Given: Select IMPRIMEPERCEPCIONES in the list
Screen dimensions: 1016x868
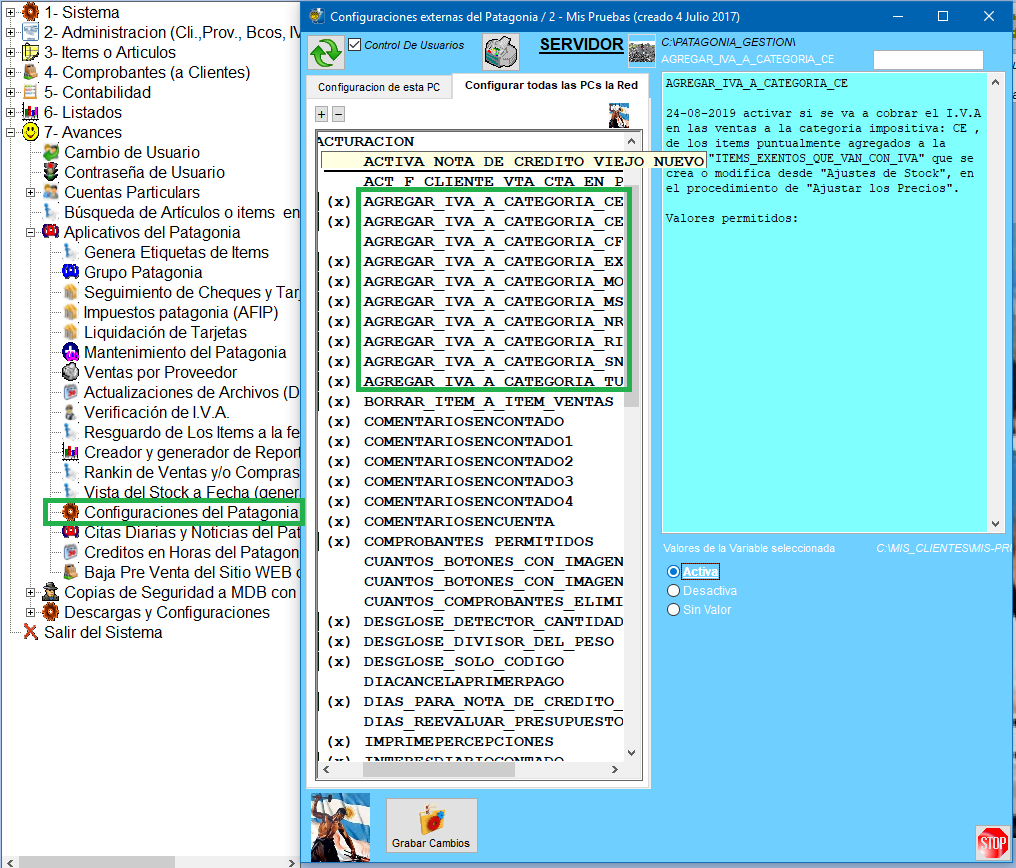Looking at the screenshot, I should tap(459, 741).
